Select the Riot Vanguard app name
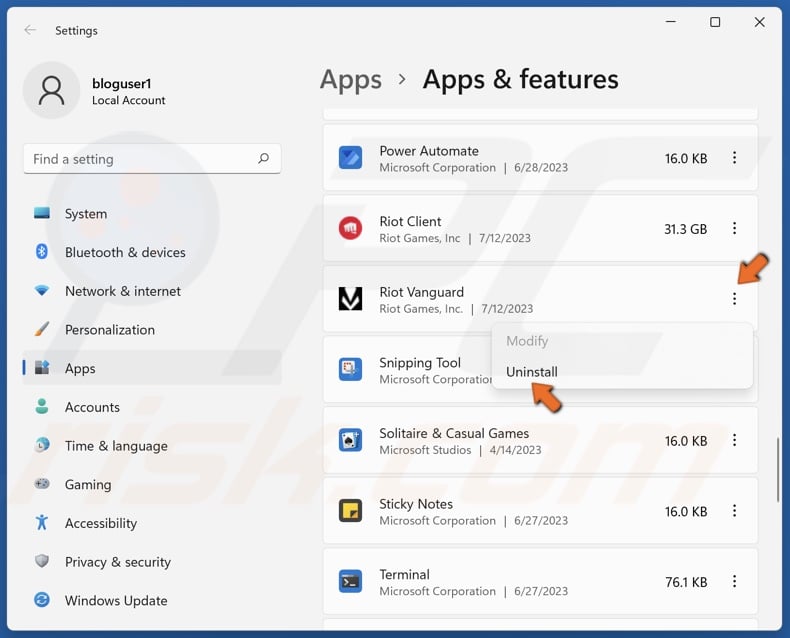This screenshot has width=790, height=638. point(421,292)
